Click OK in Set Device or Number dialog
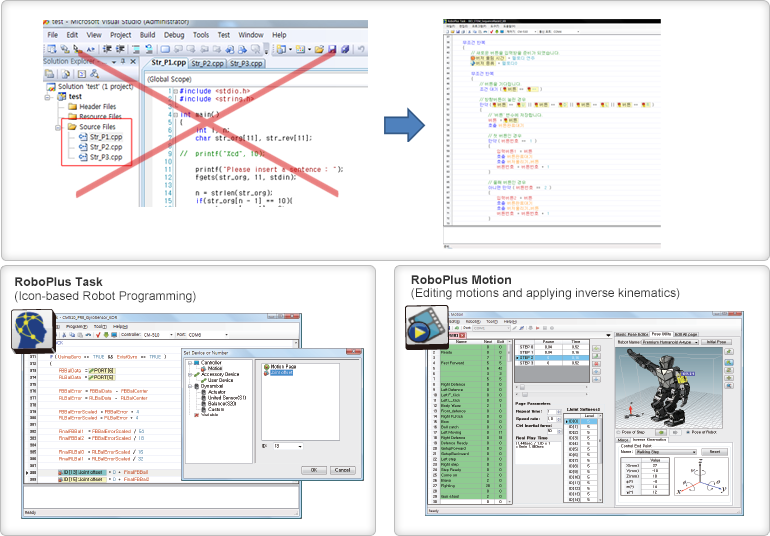The image size is (770, 536). pyautogui.click(x=314, y=470)
